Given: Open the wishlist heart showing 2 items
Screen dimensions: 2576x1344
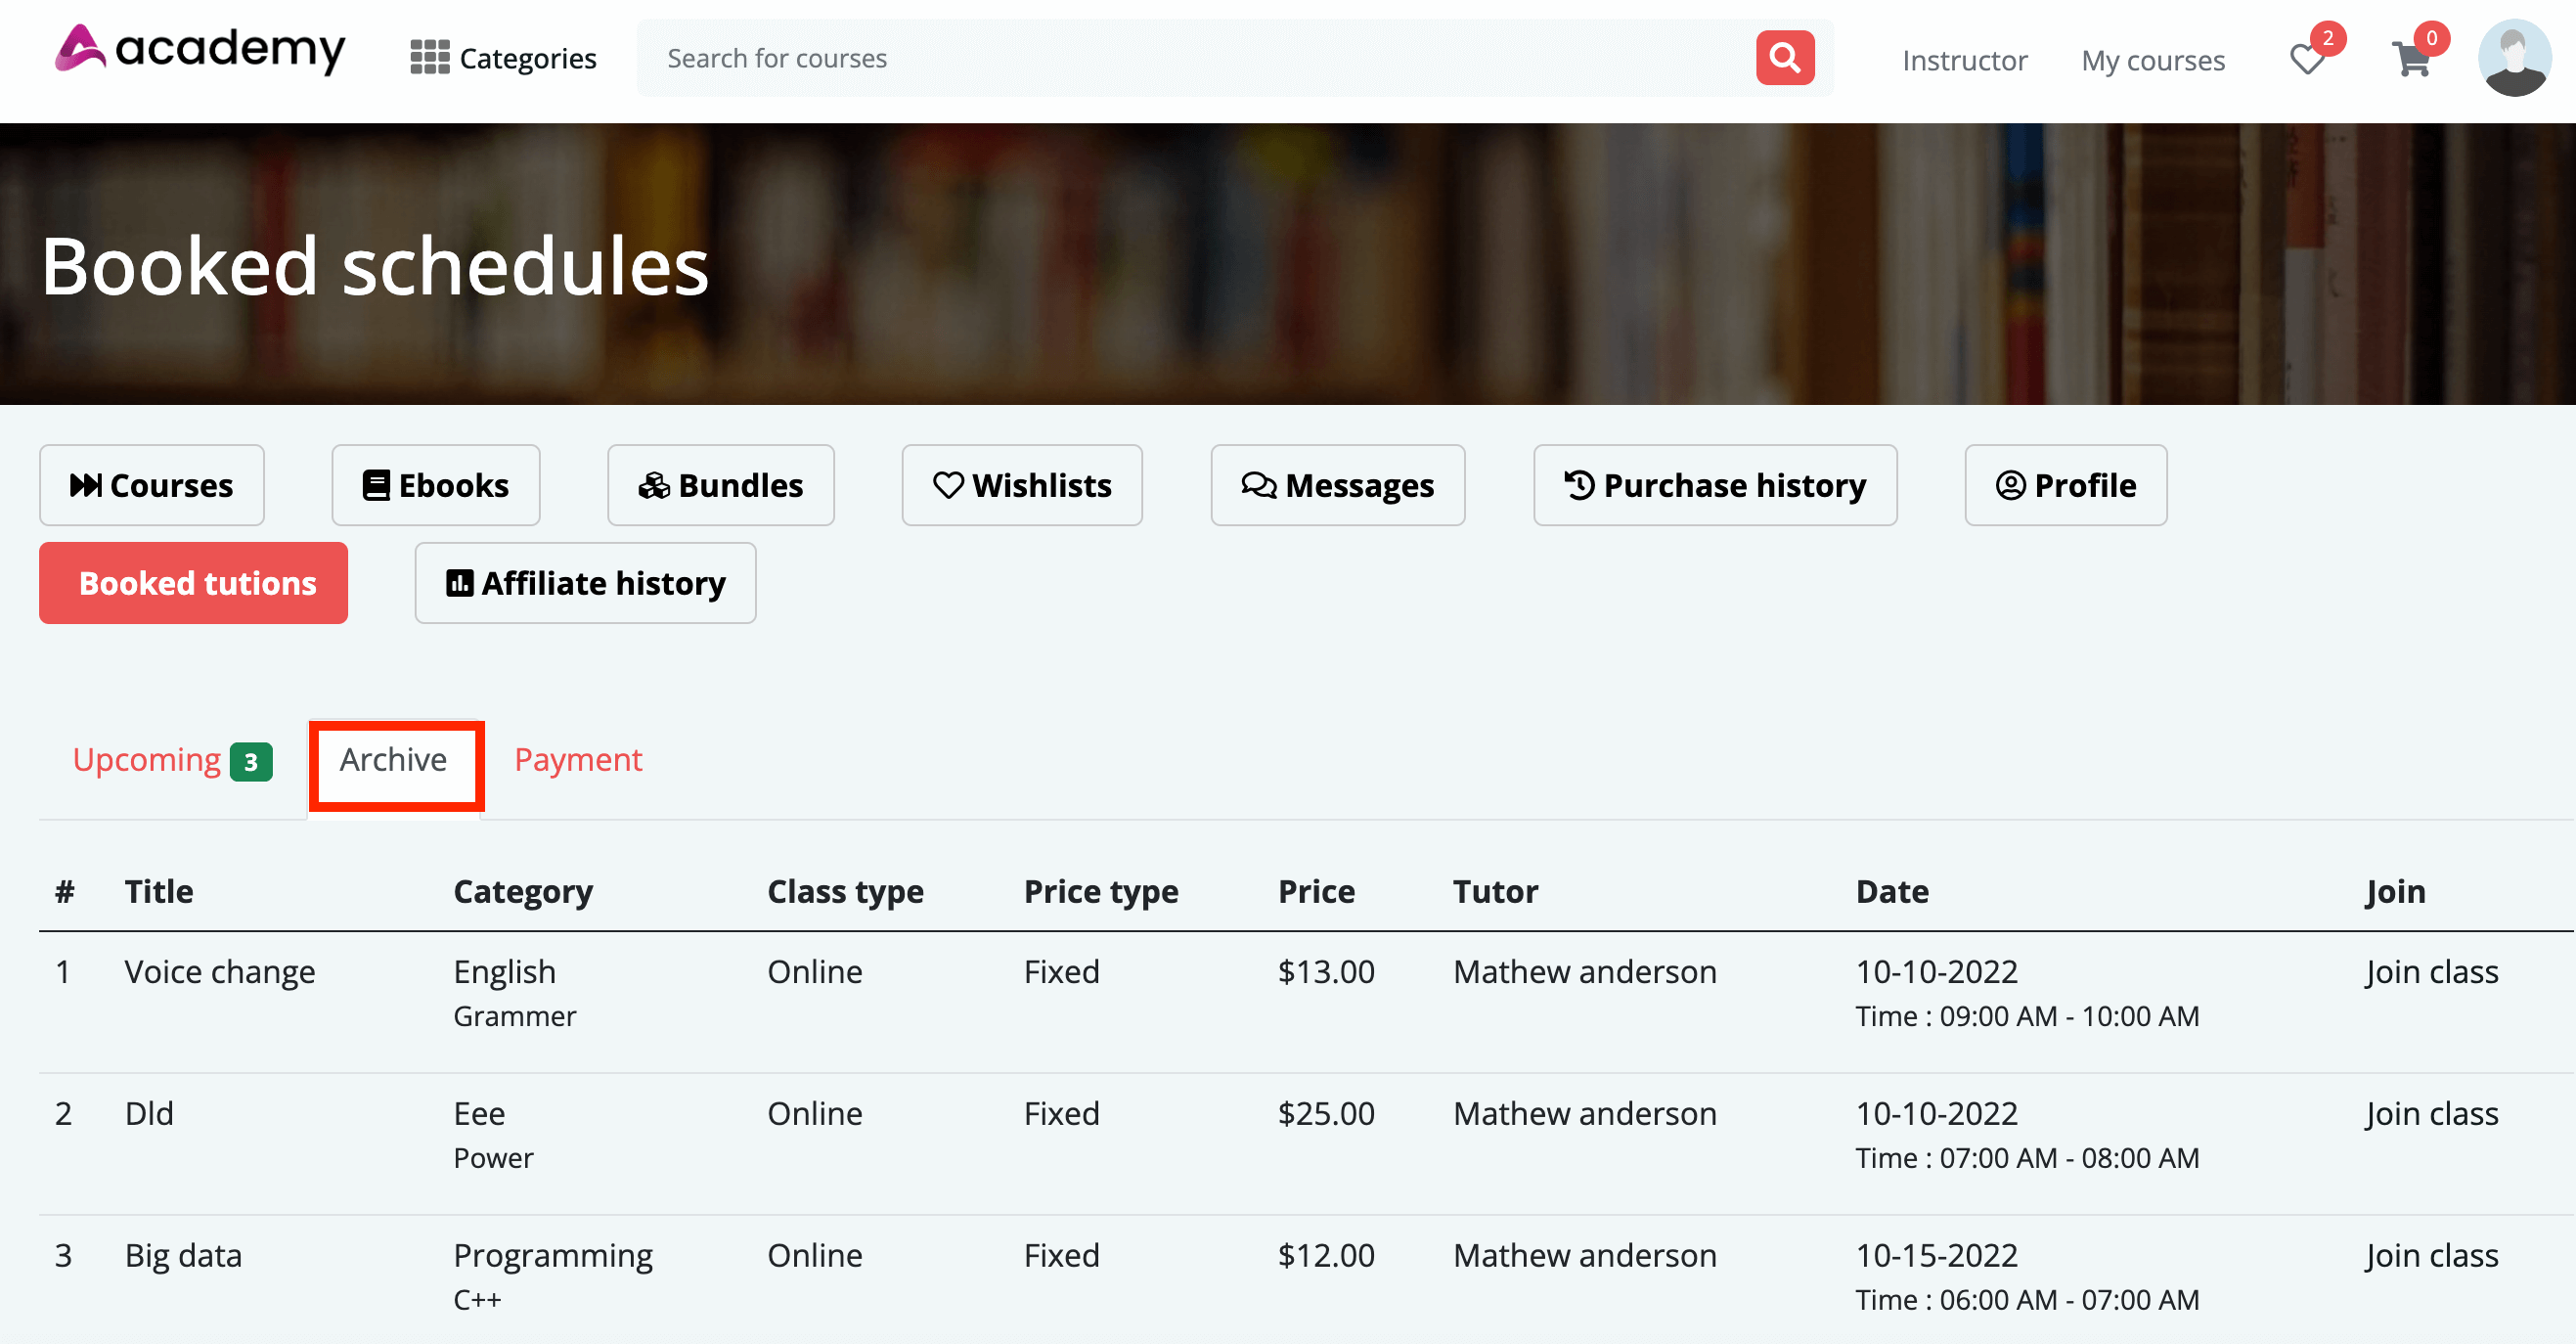Looking at the screenshot, I should click(2307, 62).
